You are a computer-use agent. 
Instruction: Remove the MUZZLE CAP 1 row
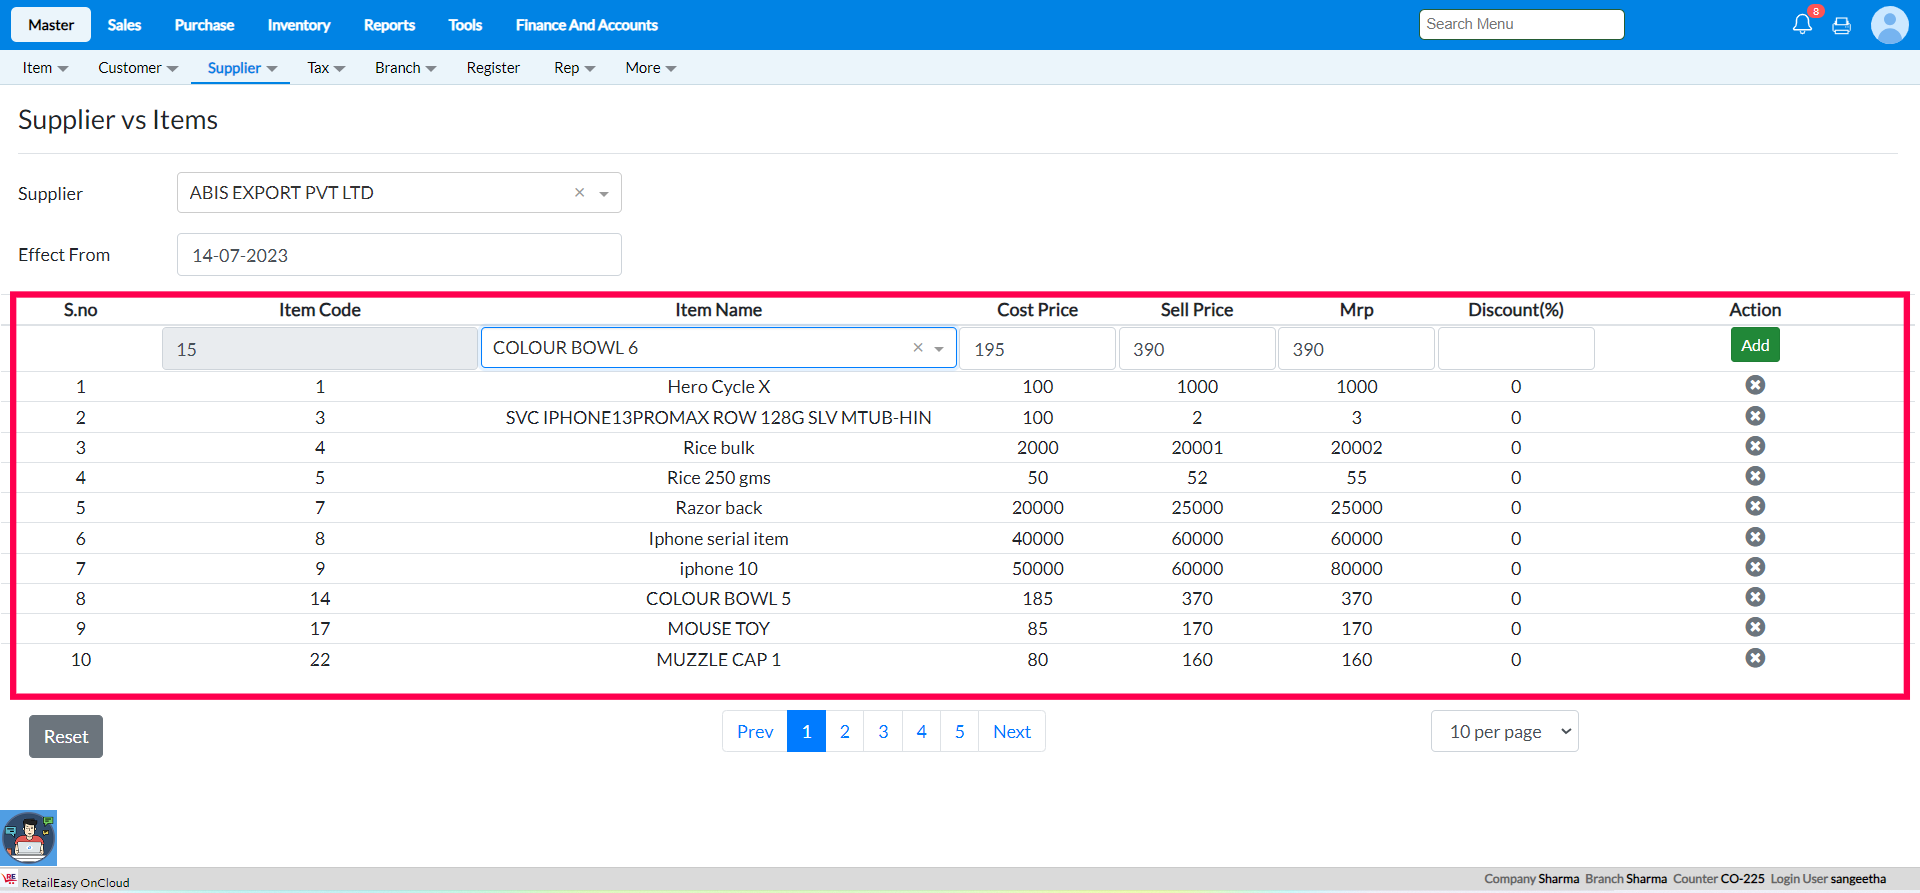pyautogui.click(x=1755, y=658)
